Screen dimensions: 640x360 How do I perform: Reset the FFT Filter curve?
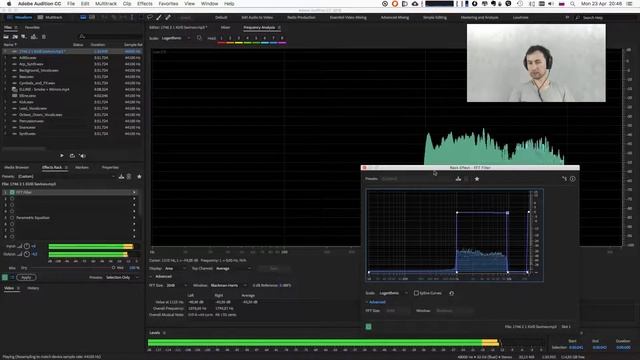click(x=451, y=293)
